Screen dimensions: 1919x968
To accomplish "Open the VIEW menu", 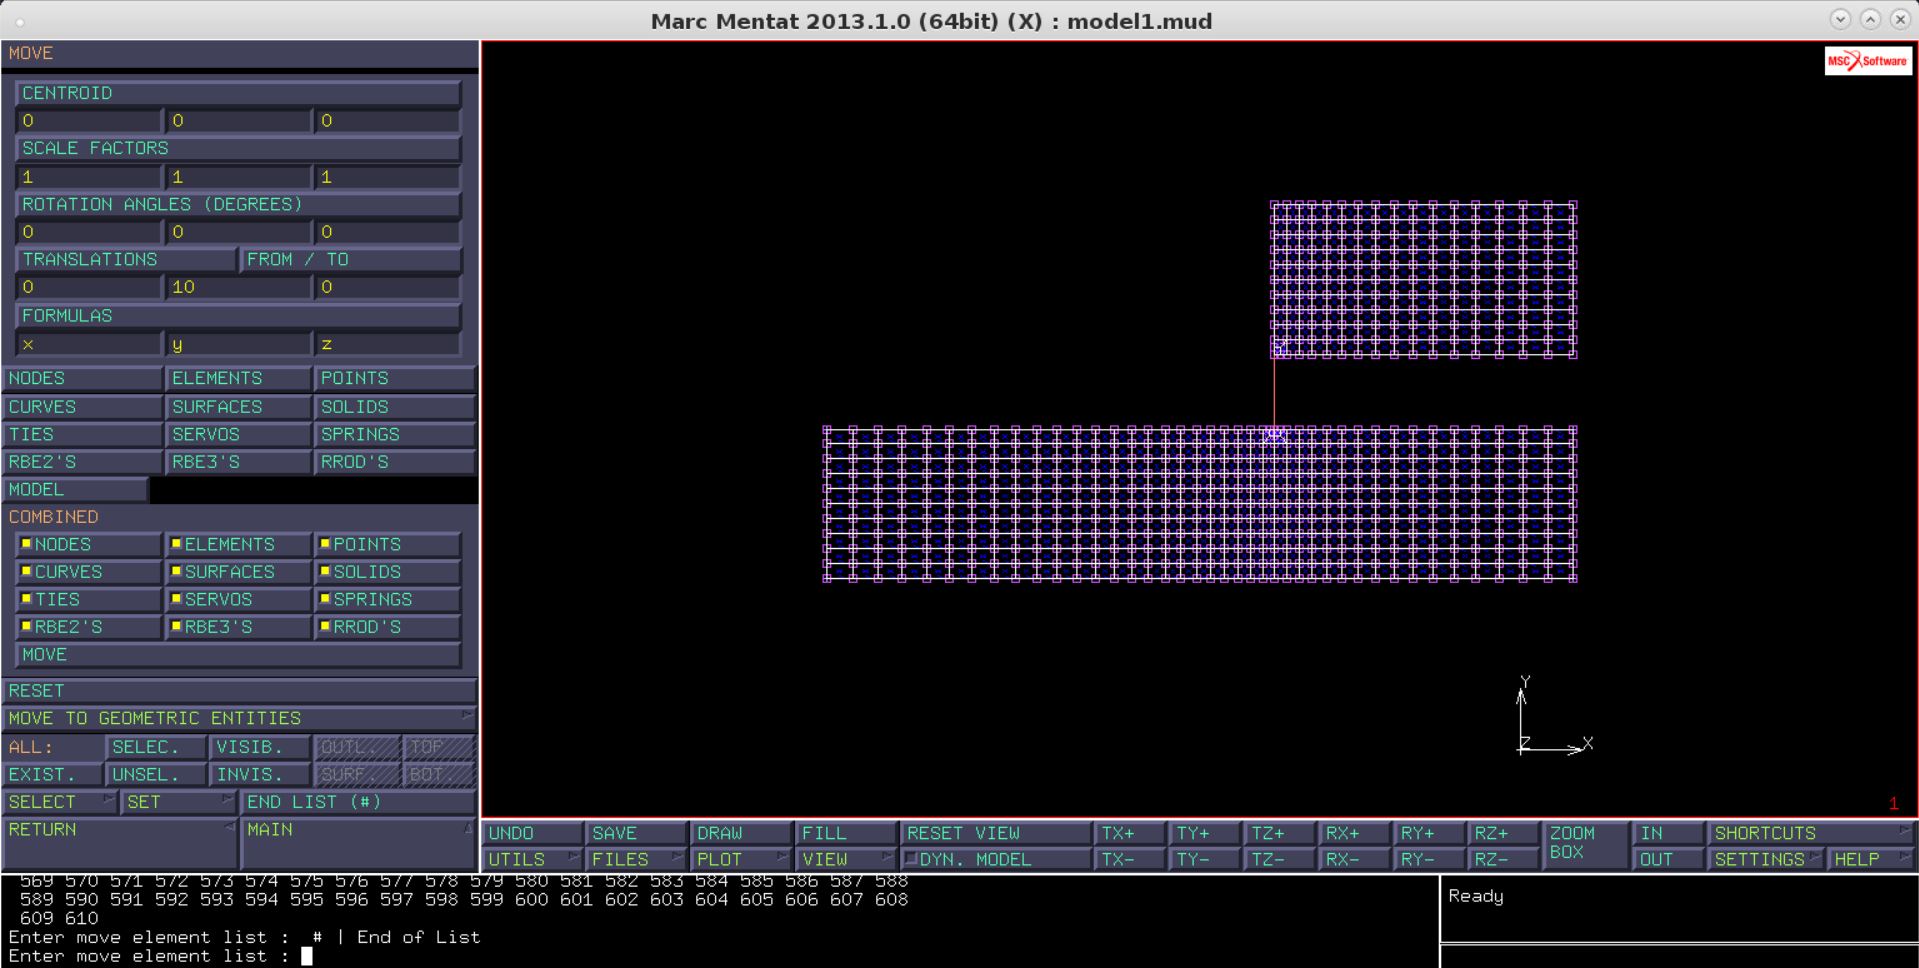I will tap(846, 859).
